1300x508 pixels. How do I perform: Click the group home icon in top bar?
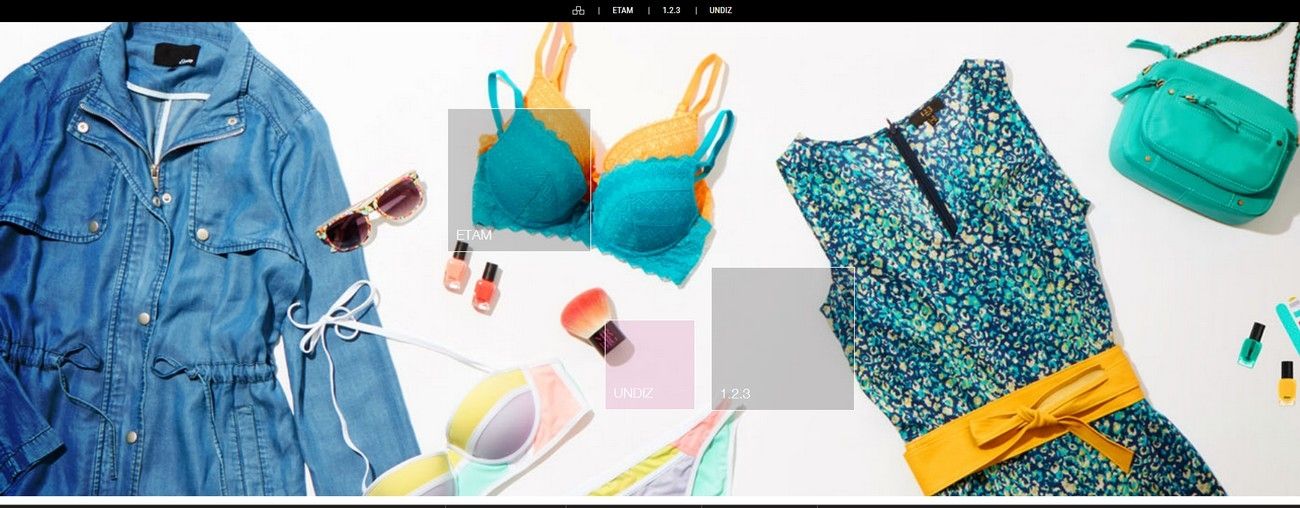tap(578, 10)
